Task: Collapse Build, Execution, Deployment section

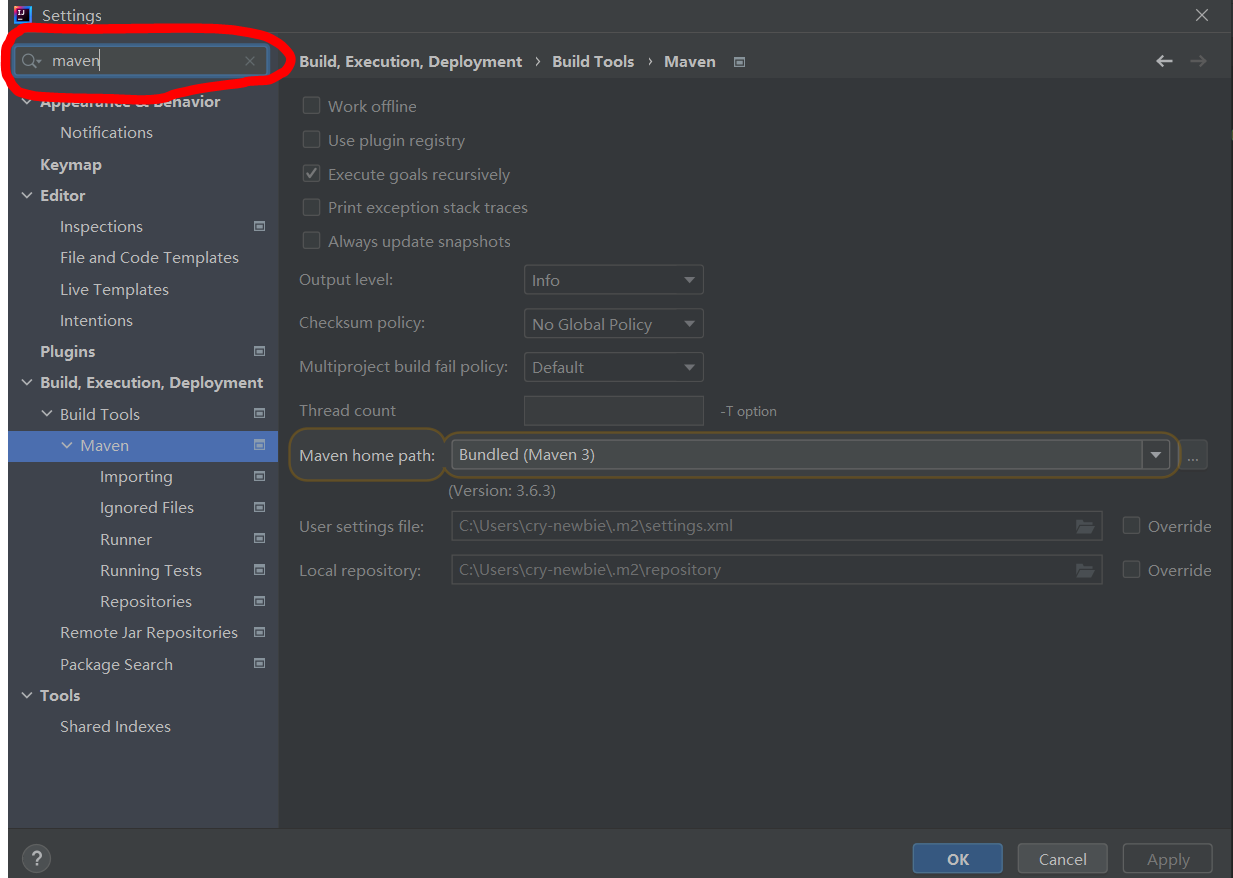Action: [27, 382]
